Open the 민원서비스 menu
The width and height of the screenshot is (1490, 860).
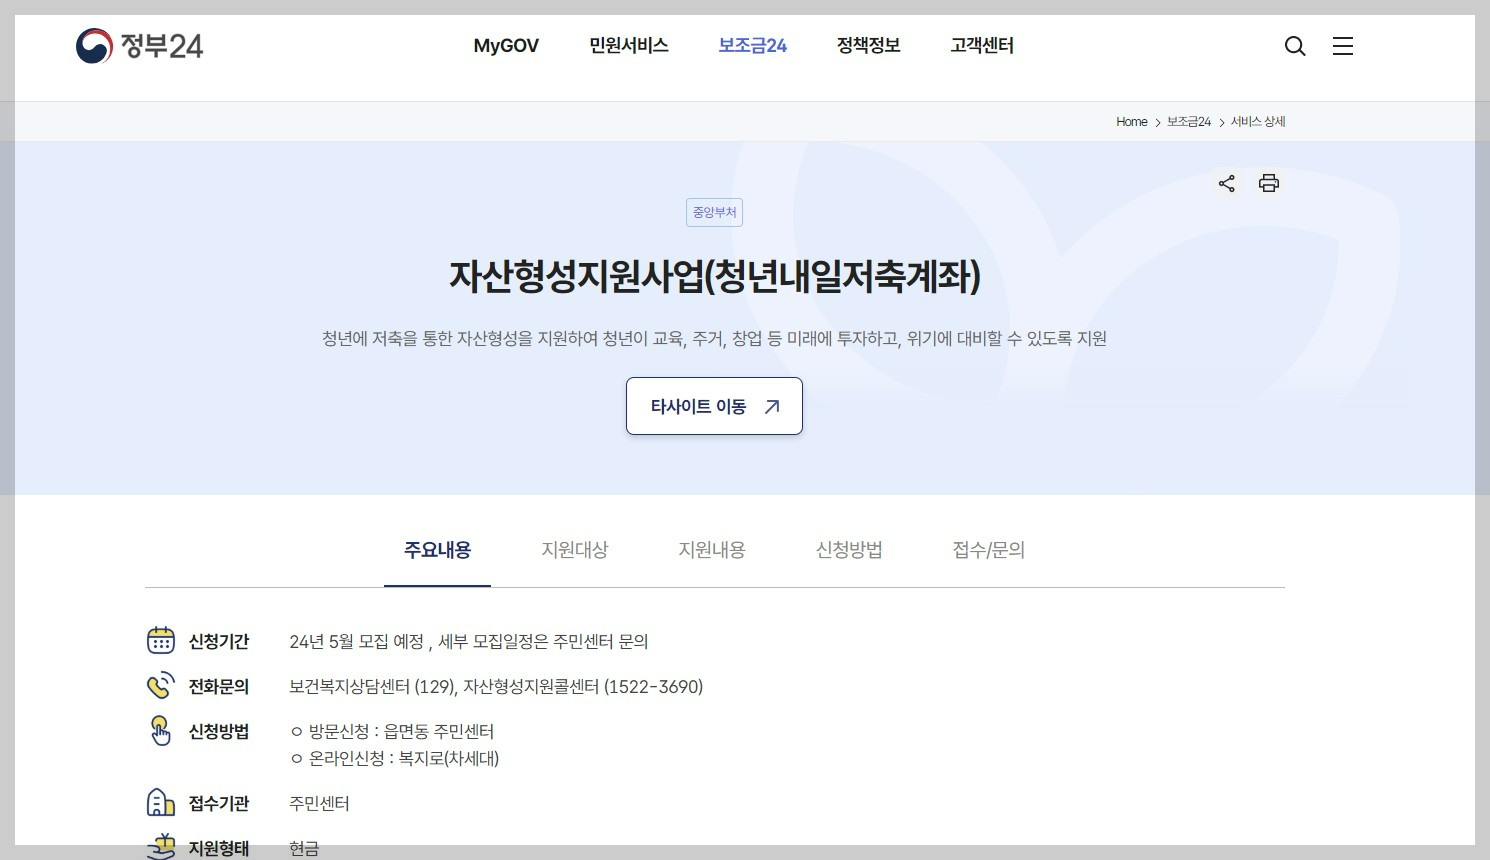(629, 46)
